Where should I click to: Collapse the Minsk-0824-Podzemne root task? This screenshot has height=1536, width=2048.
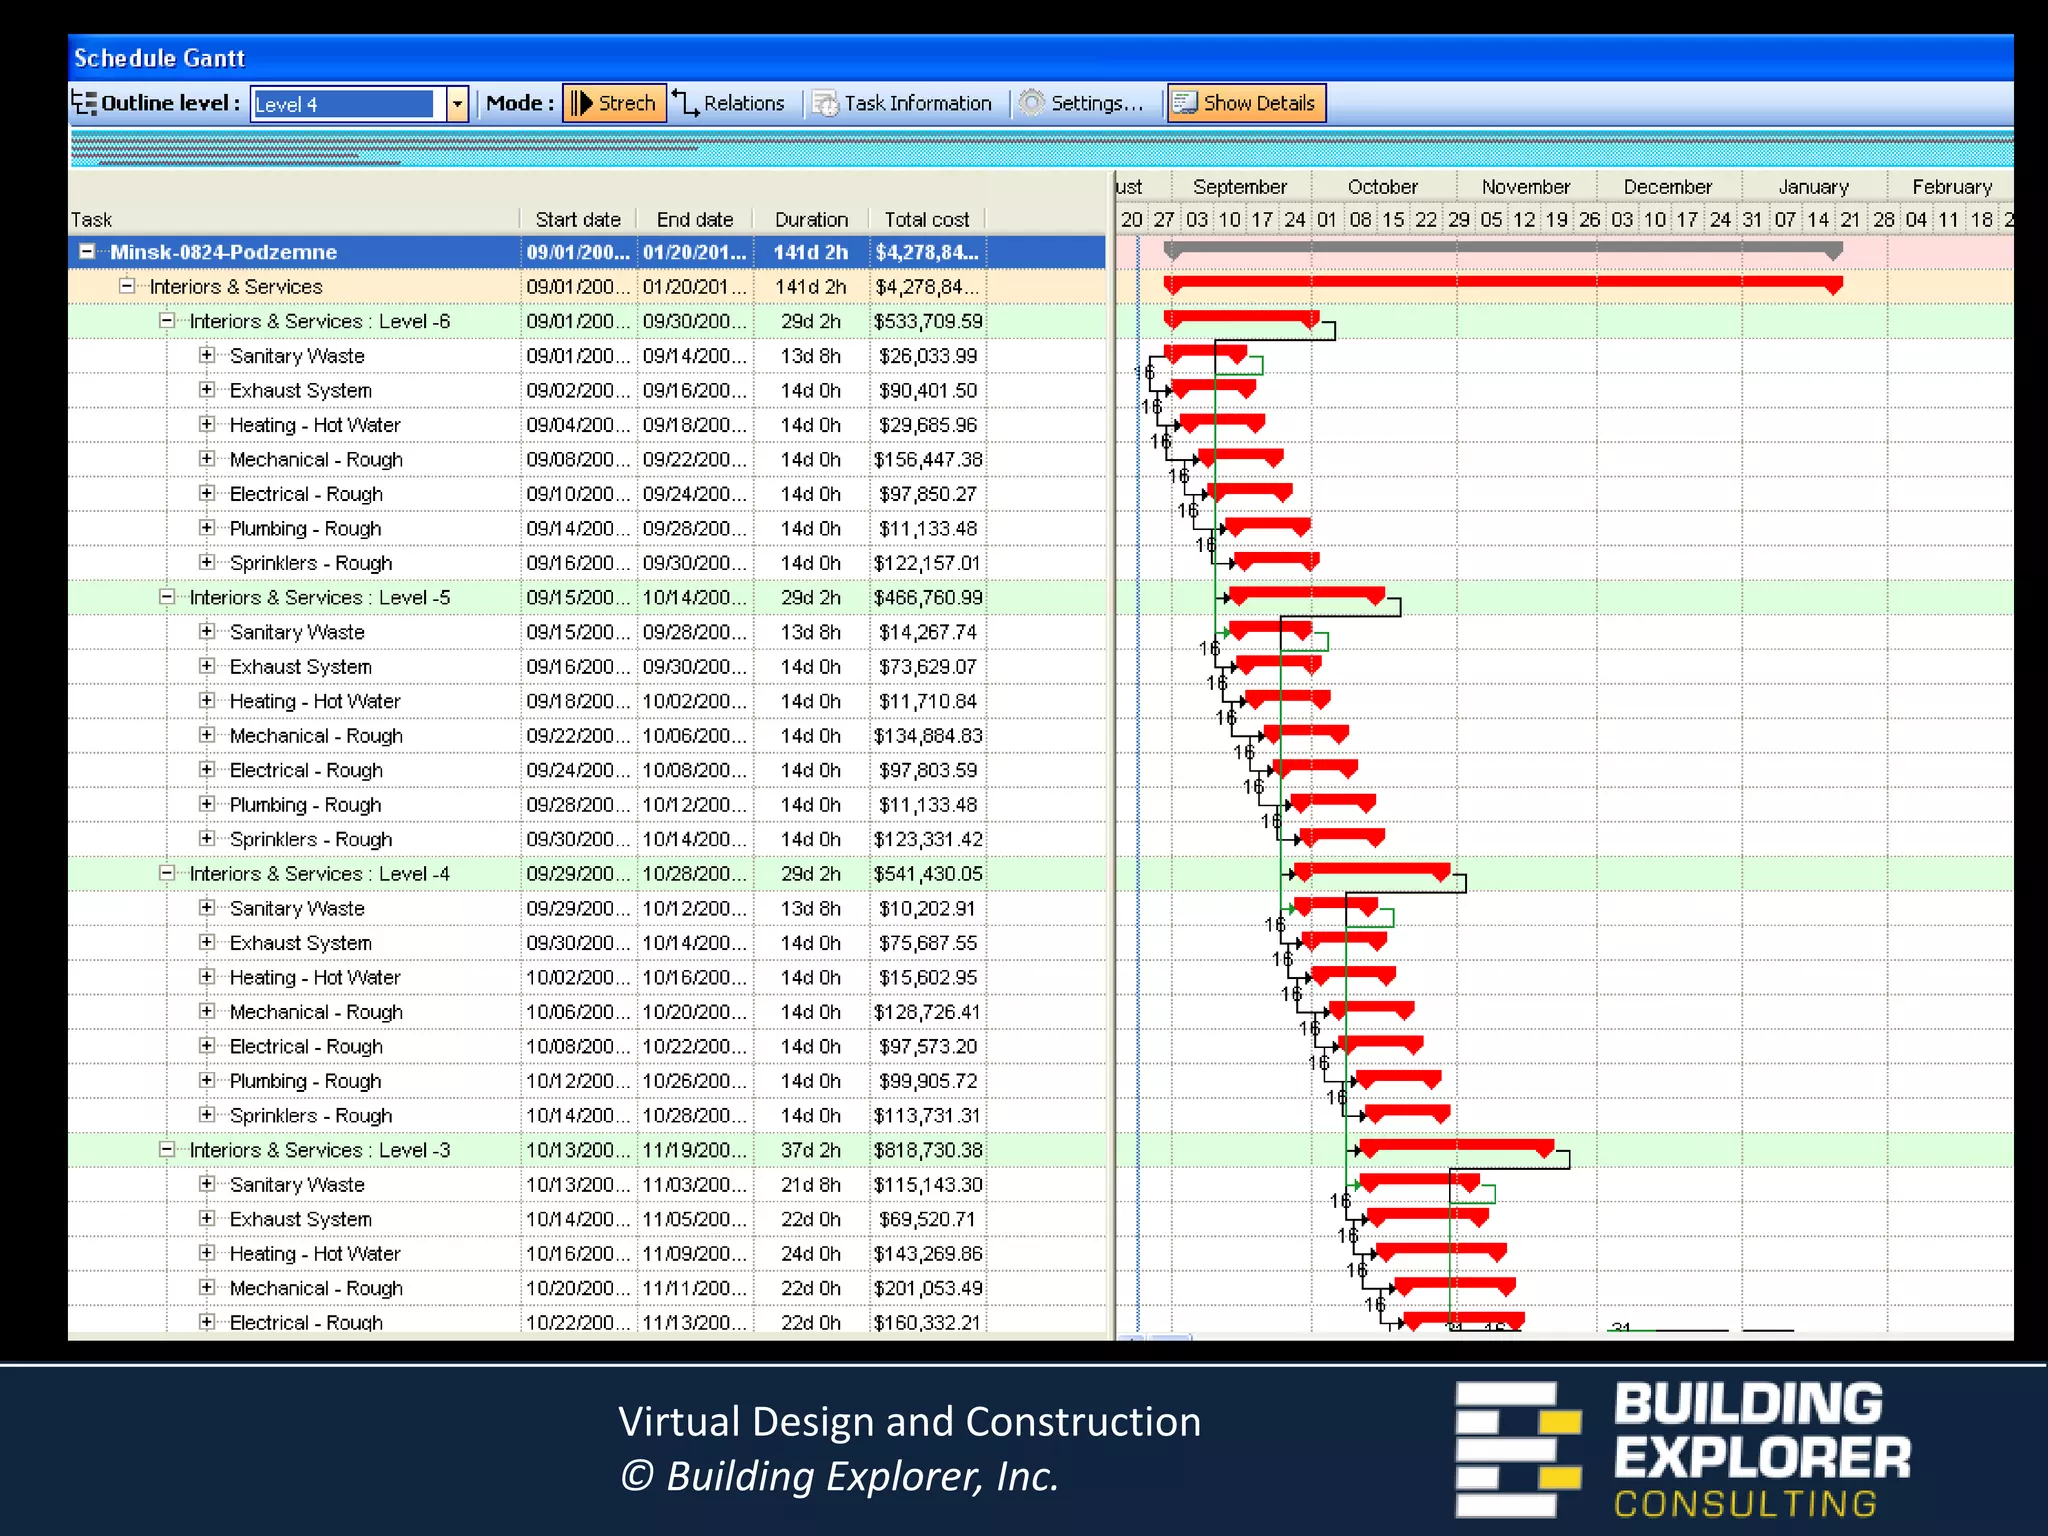pyautogui.click(x=87, y=251)
